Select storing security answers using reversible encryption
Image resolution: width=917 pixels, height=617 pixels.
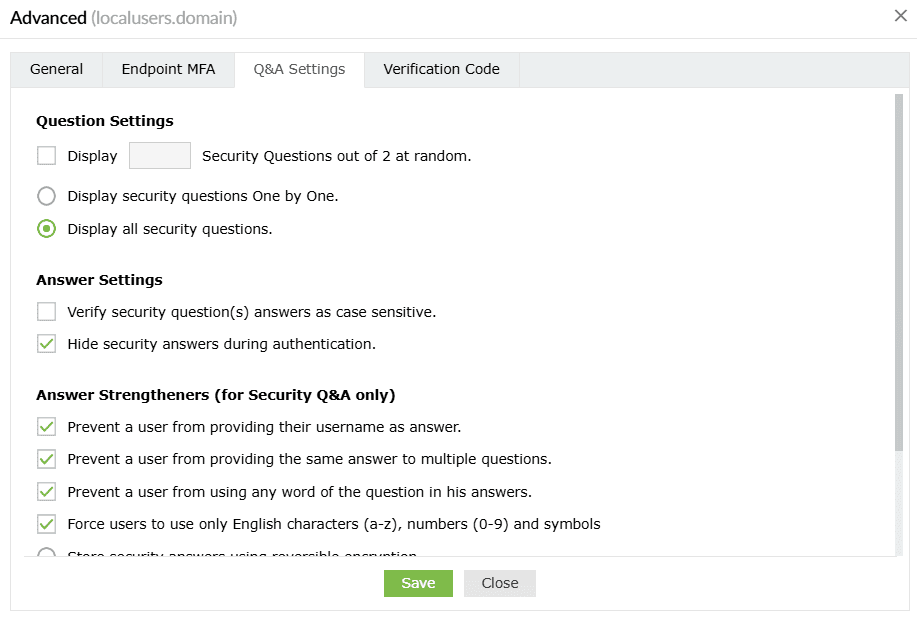pyautogui.click(x=46, y=552)
